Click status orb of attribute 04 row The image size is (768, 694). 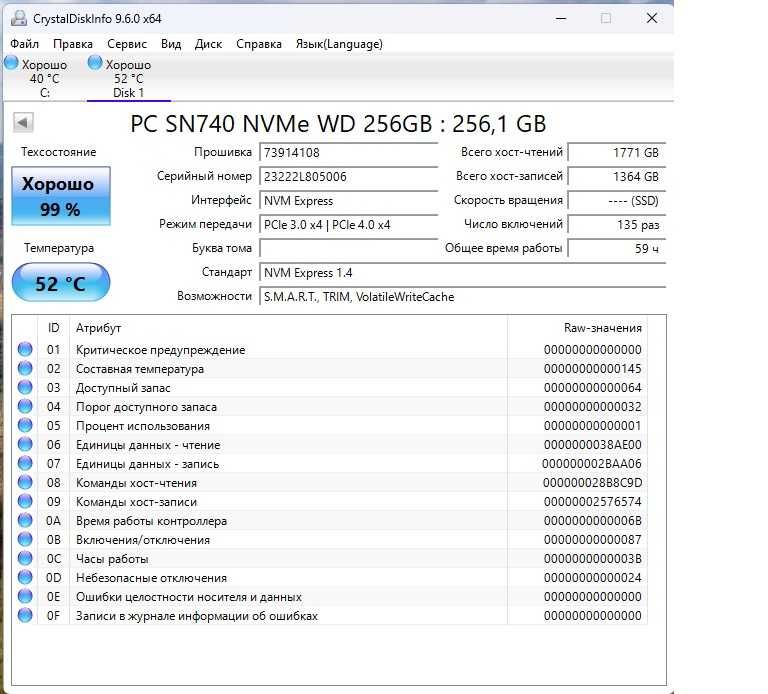pyautogui.click(x=25, y=406)
